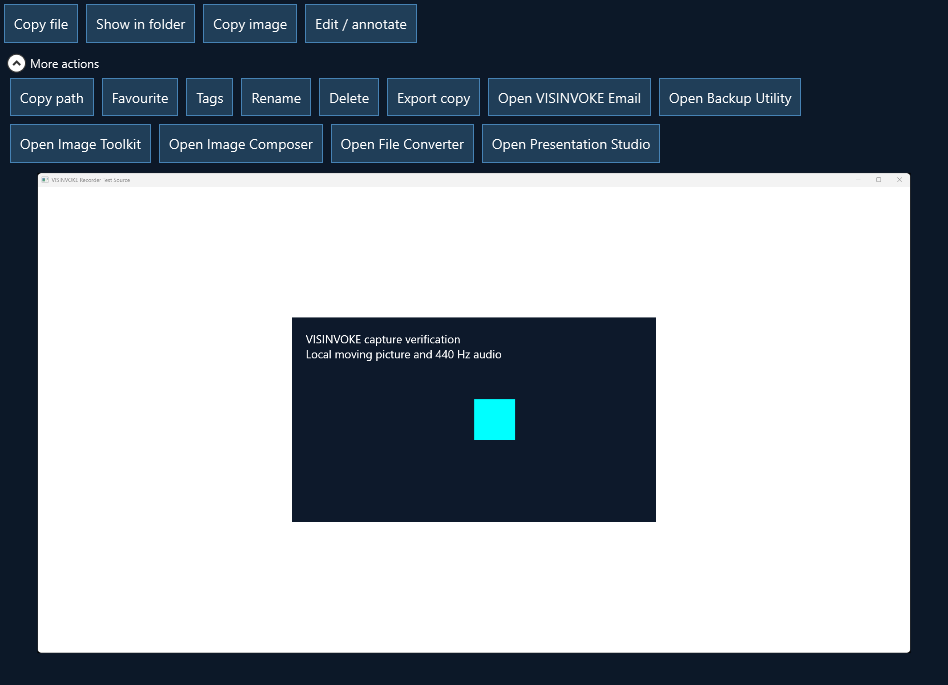The image size is (948, 685).
Task: Show the capture in its folder
Action: [x=140, y=24]
